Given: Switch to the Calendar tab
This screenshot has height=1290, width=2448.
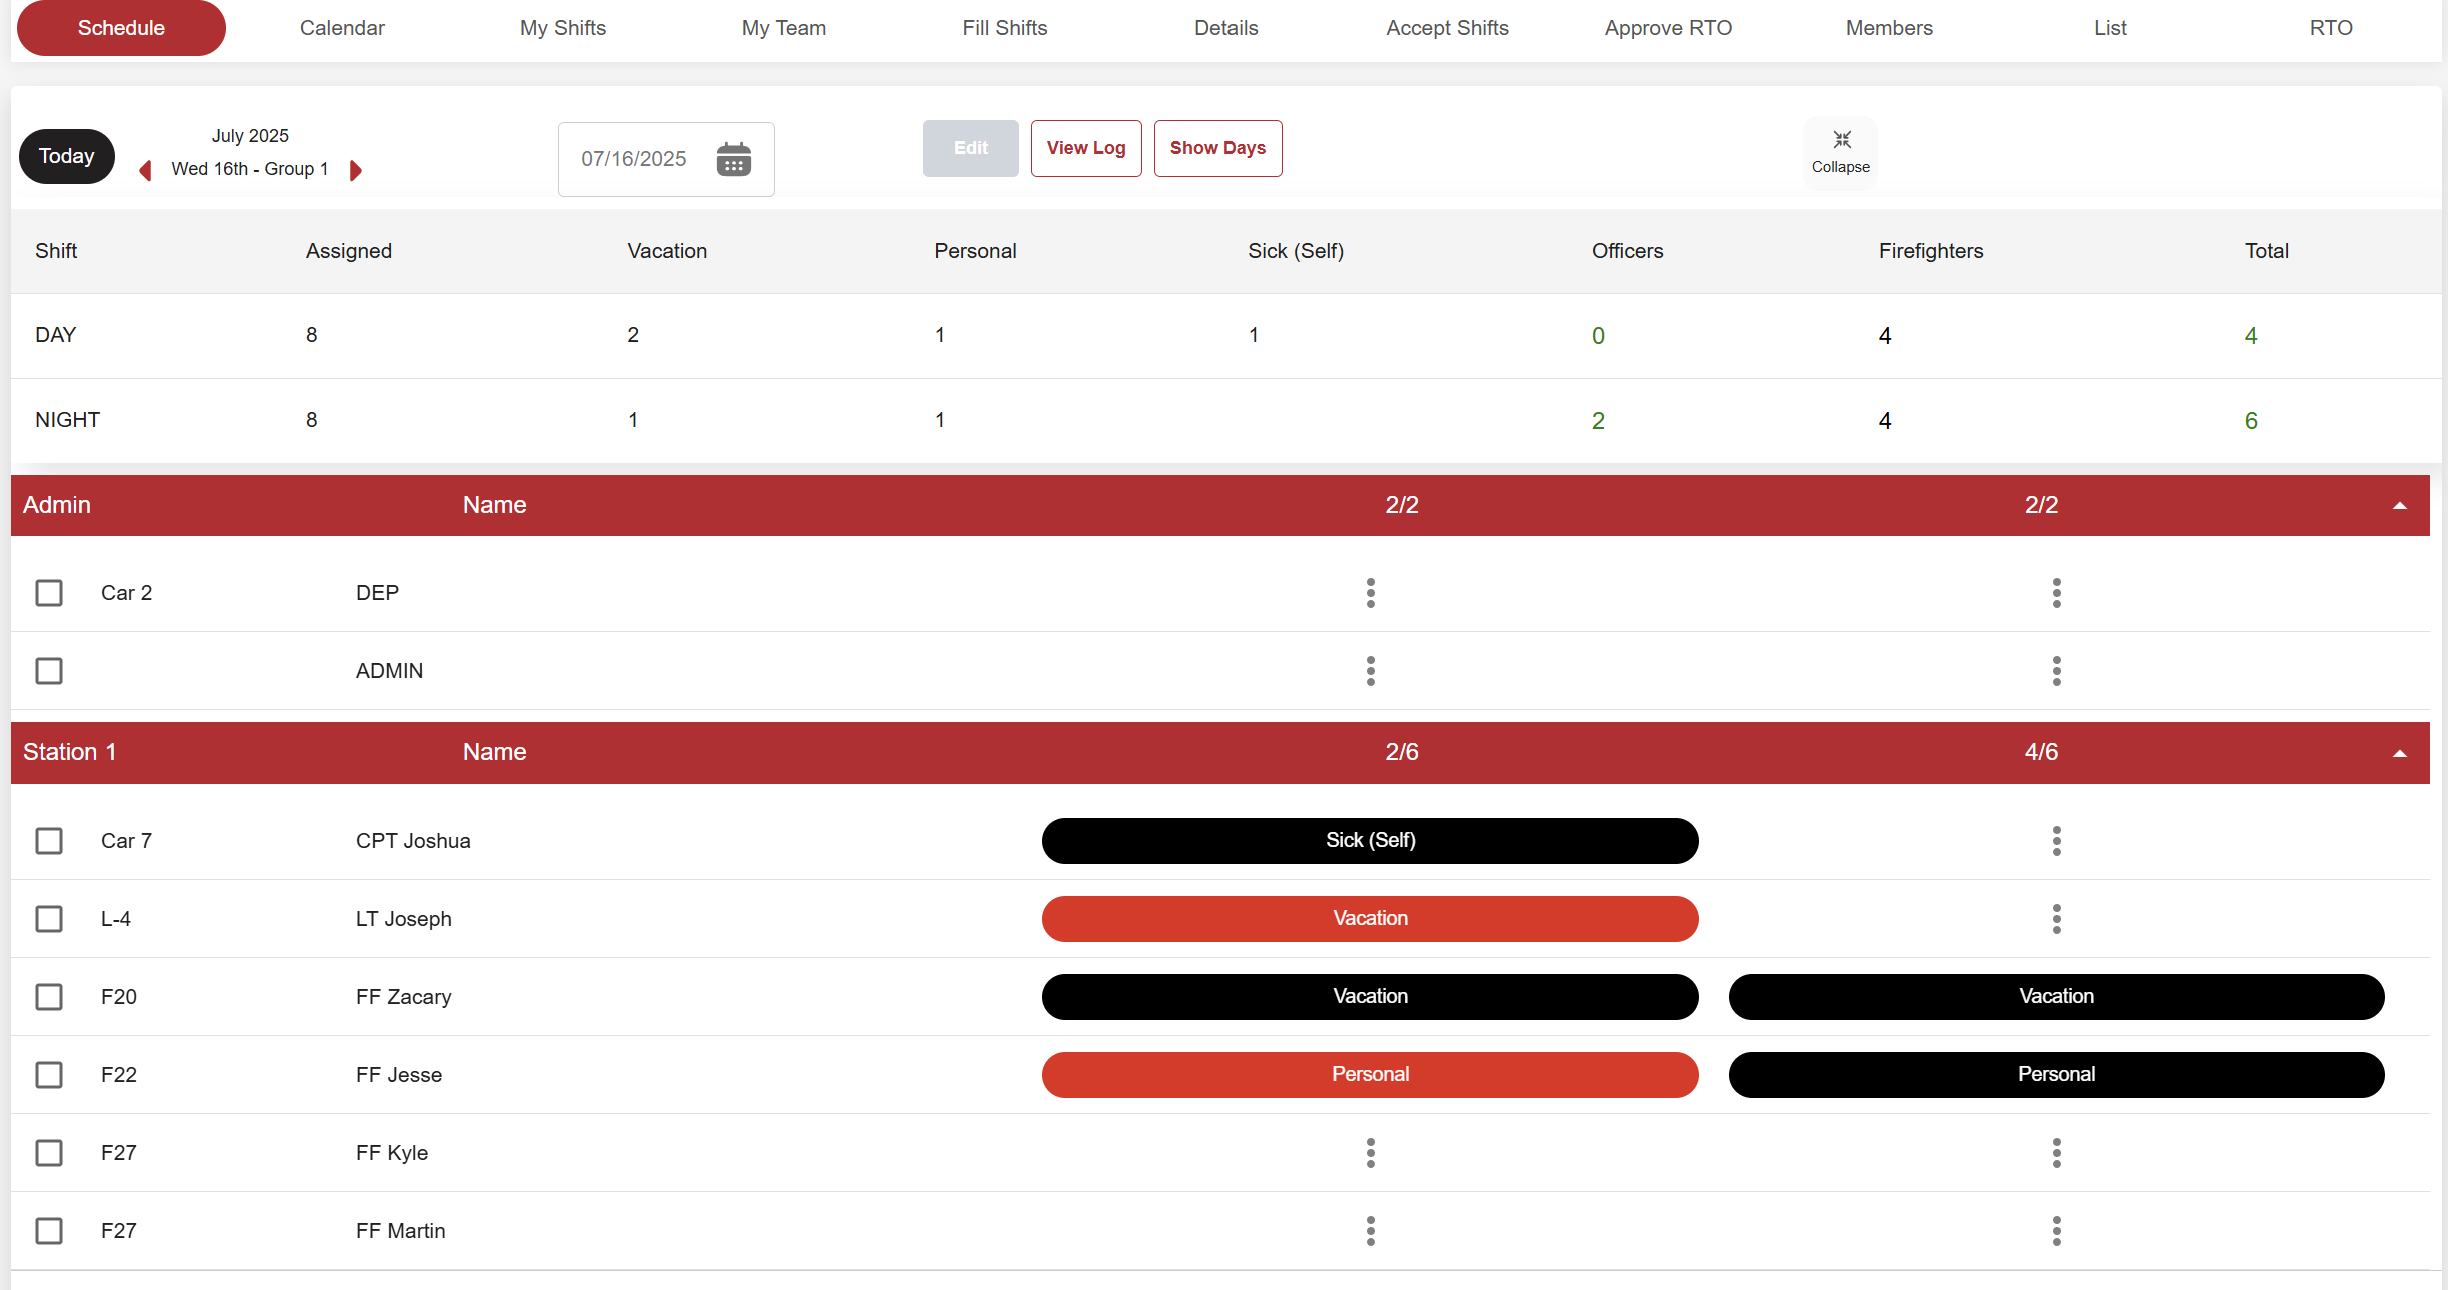Looking at the screenshot, I should click(x=342, y=28).
